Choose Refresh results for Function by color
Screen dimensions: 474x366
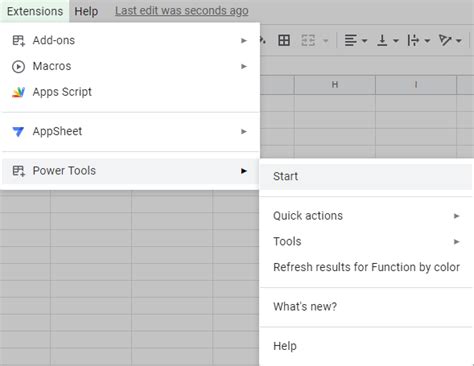click(366, 267)
